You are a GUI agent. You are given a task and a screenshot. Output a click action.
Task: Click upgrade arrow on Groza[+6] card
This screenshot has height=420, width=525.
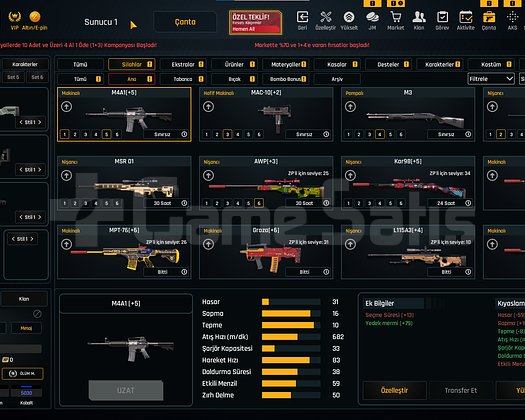208,244
